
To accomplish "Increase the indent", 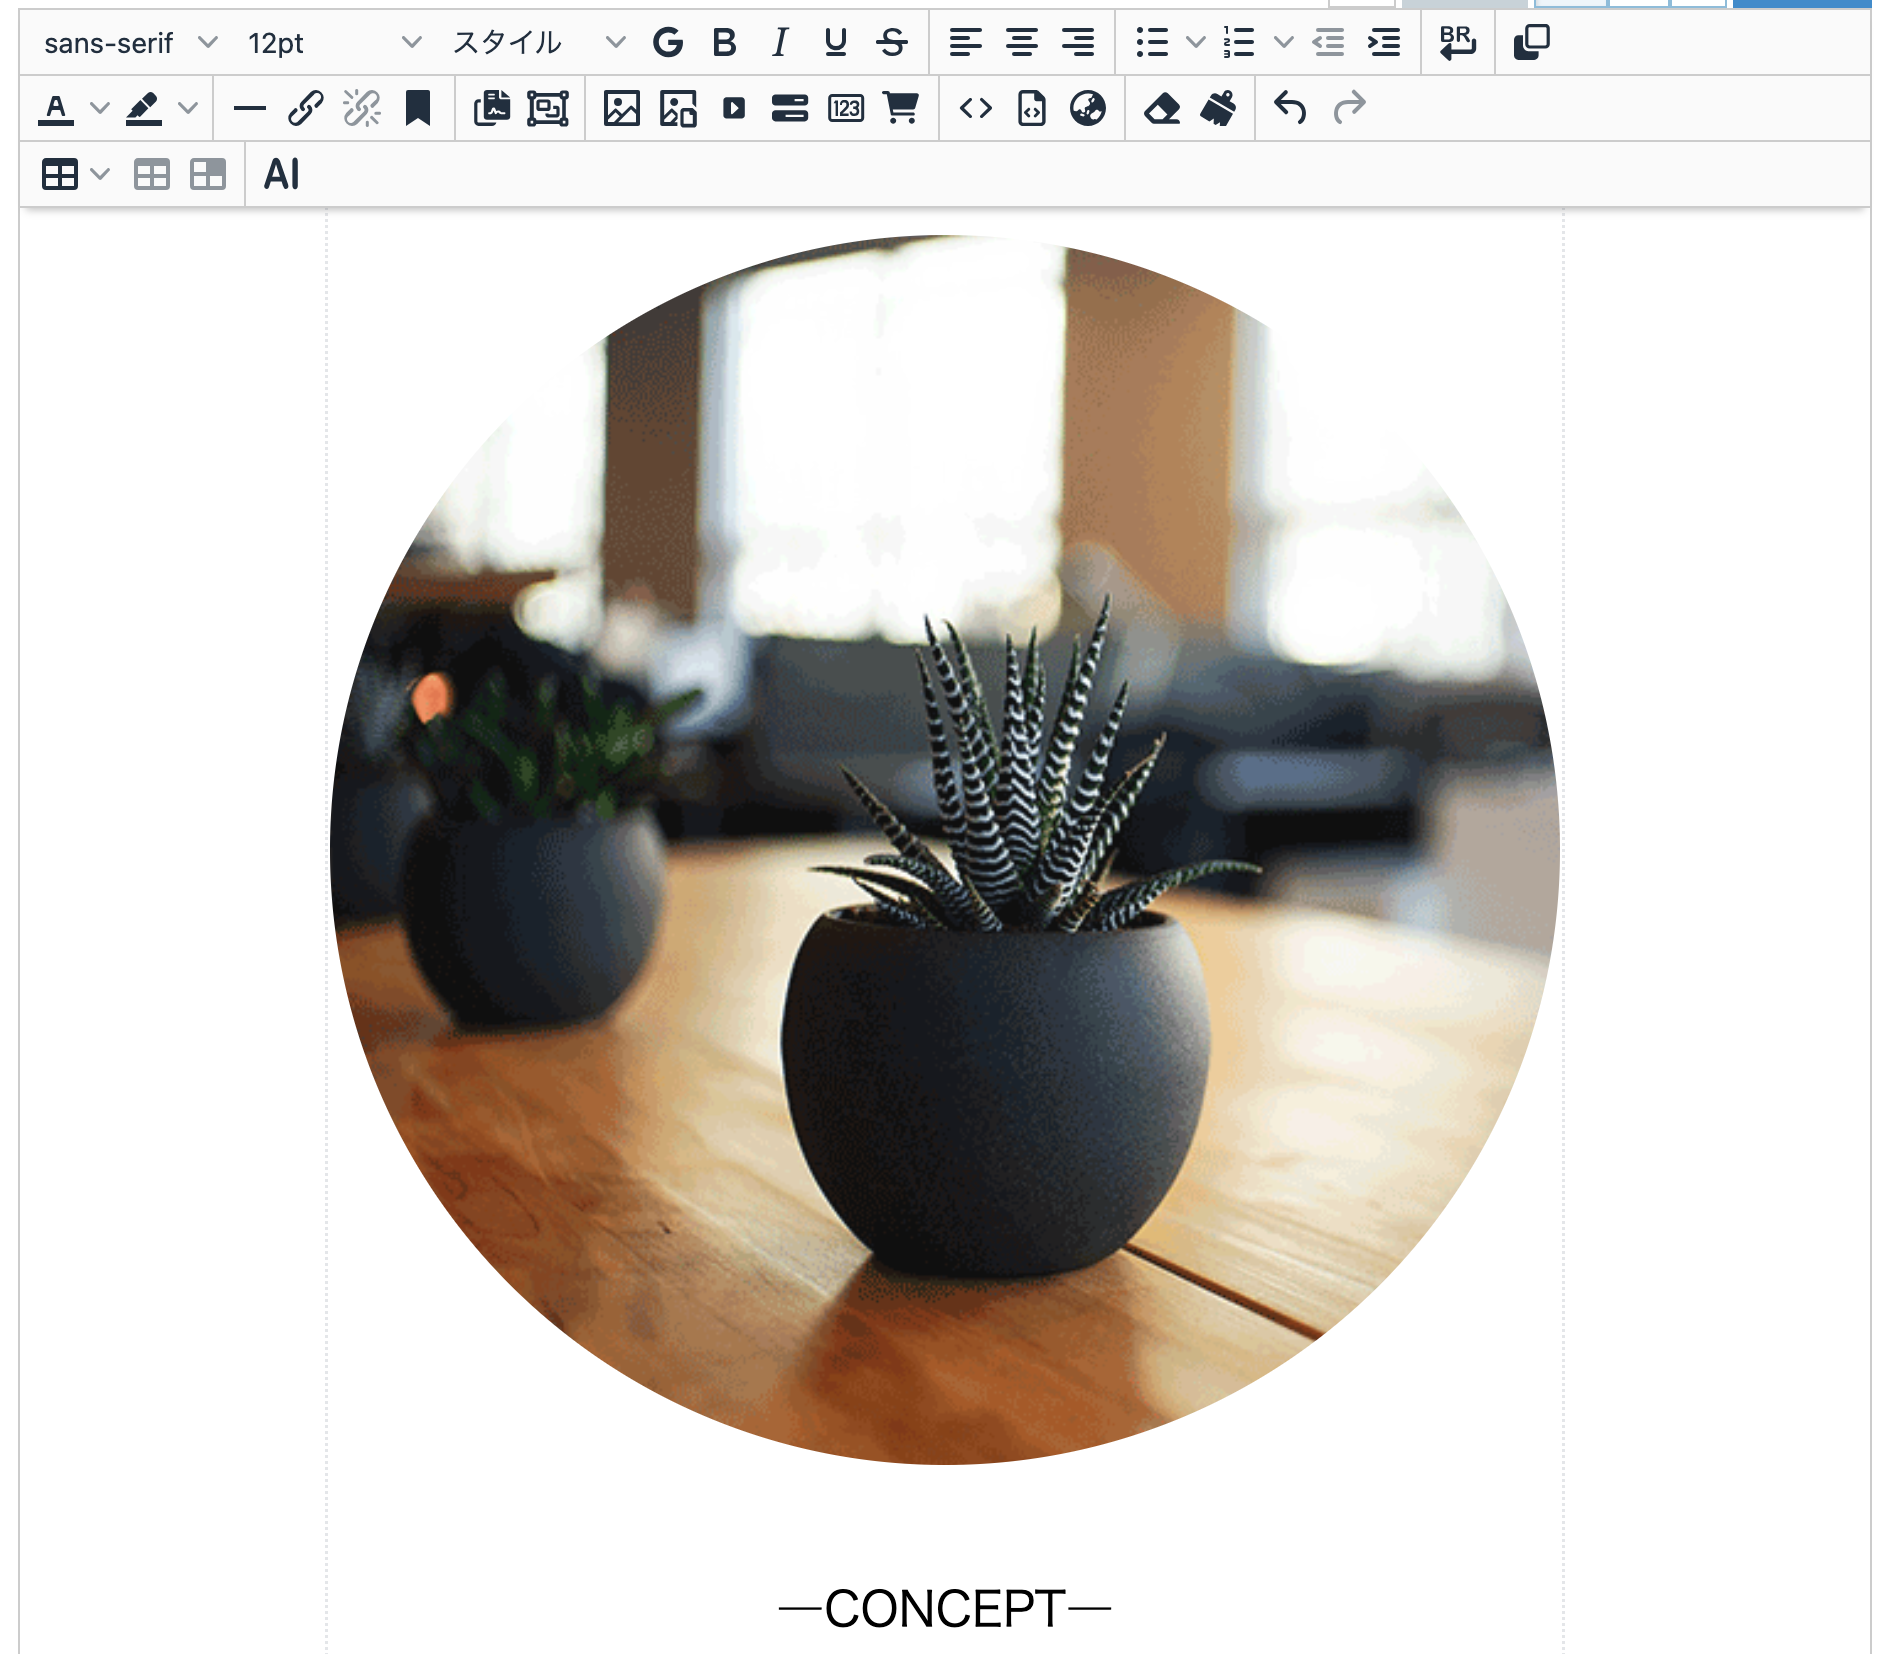I will [x=1384, y=43].
